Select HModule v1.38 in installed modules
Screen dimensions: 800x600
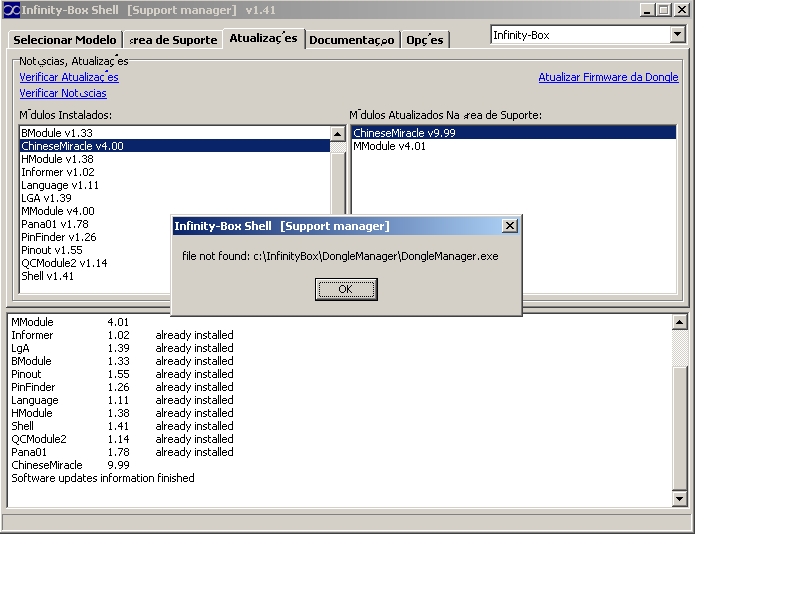[x=175, y=159]
